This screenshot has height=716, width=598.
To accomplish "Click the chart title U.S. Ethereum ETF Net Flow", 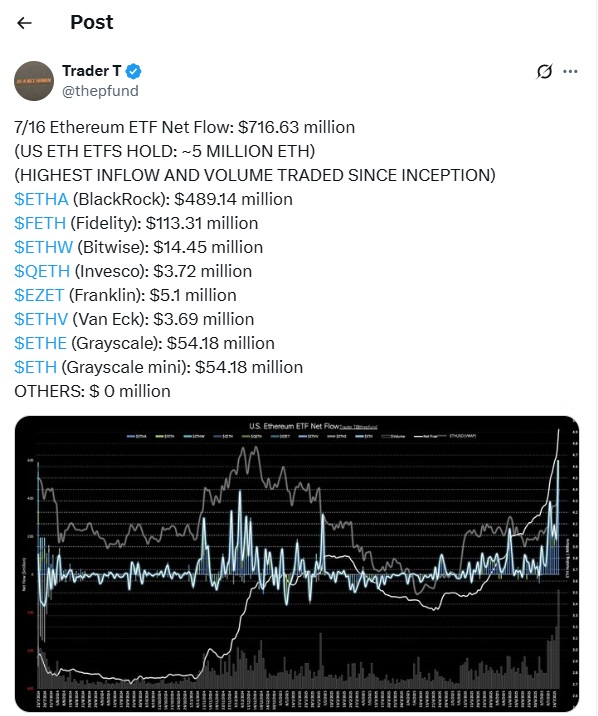I will (x=294, y=426).
